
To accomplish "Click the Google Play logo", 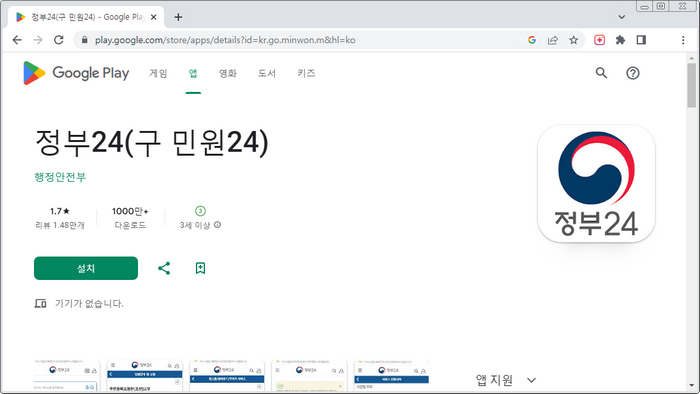I will 76,73.
